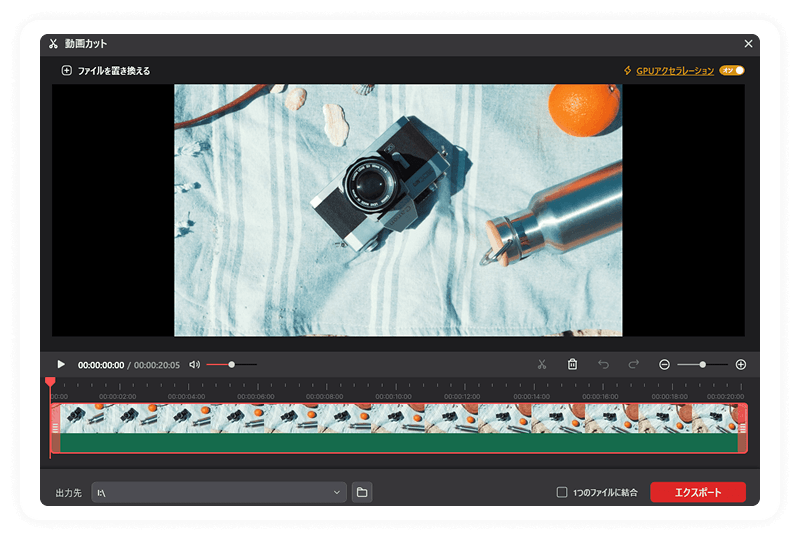Browse output folder with folder icon
The height and width of the screenshot is (540, 800).
tap(362, 492)
